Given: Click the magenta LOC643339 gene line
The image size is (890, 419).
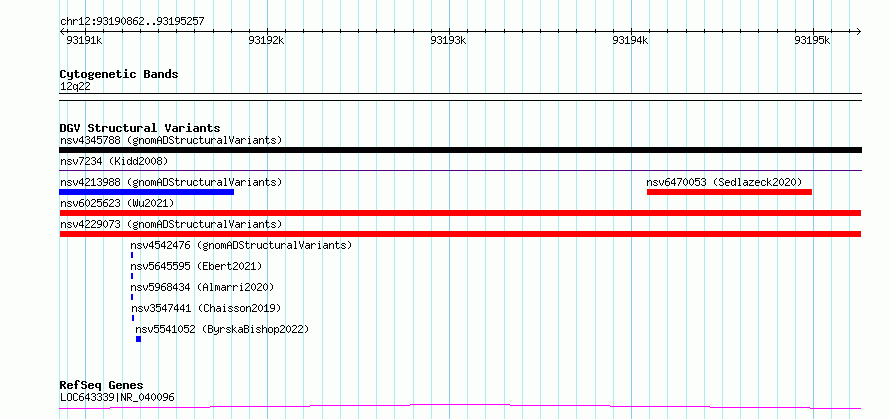Looking at the screenshot, I should click(x=460, y=407).
